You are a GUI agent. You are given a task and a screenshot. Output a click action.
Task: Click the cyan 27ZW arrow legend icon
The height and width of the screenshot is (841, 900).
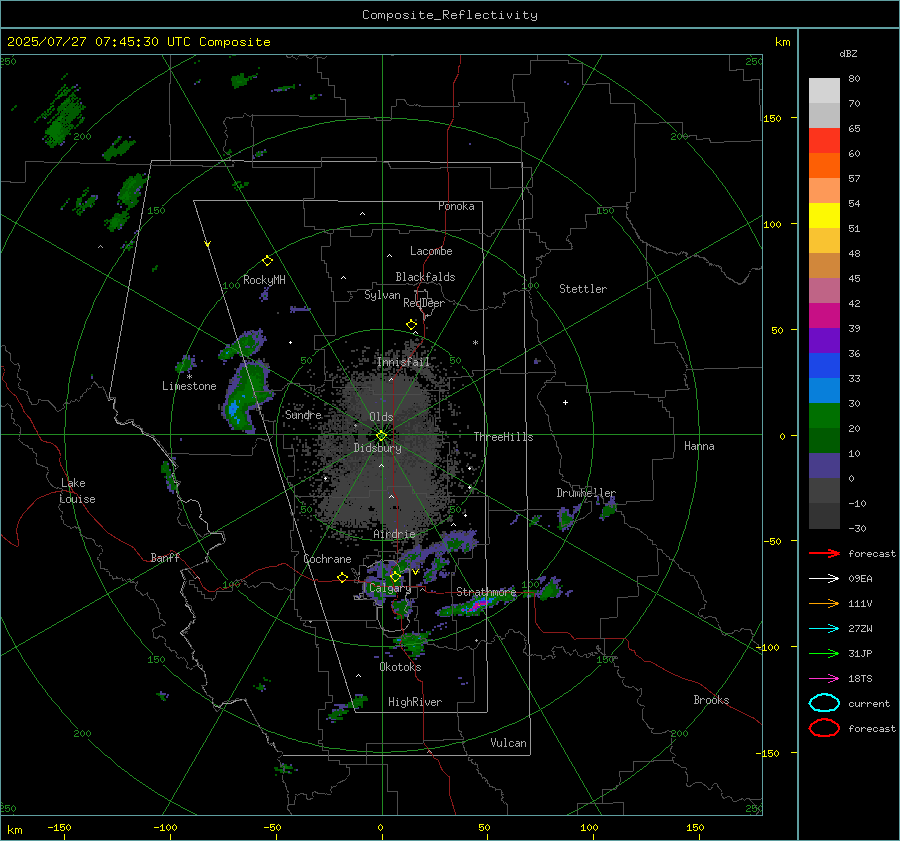(824, 629)
